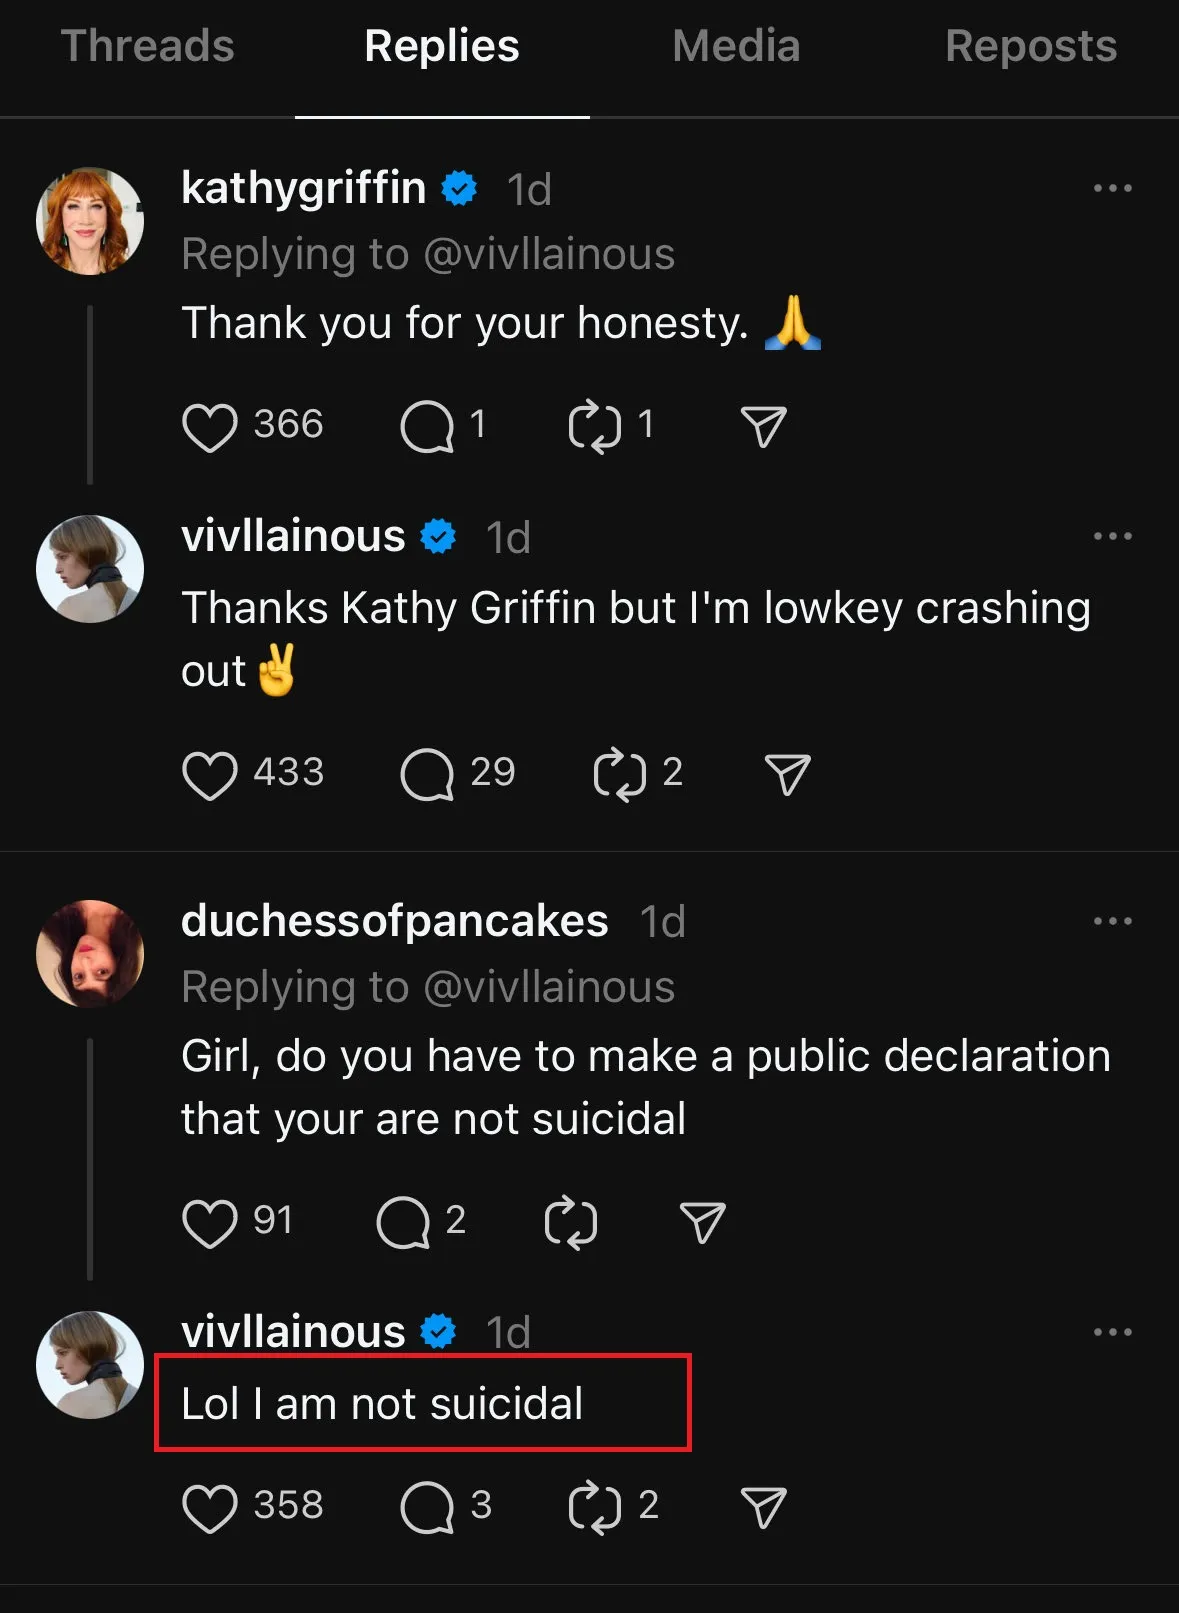This screenshot has height=1613, width=1179.
Task: Open the @vivllainous mention under kathygriffin
Action: pos(549,255)
